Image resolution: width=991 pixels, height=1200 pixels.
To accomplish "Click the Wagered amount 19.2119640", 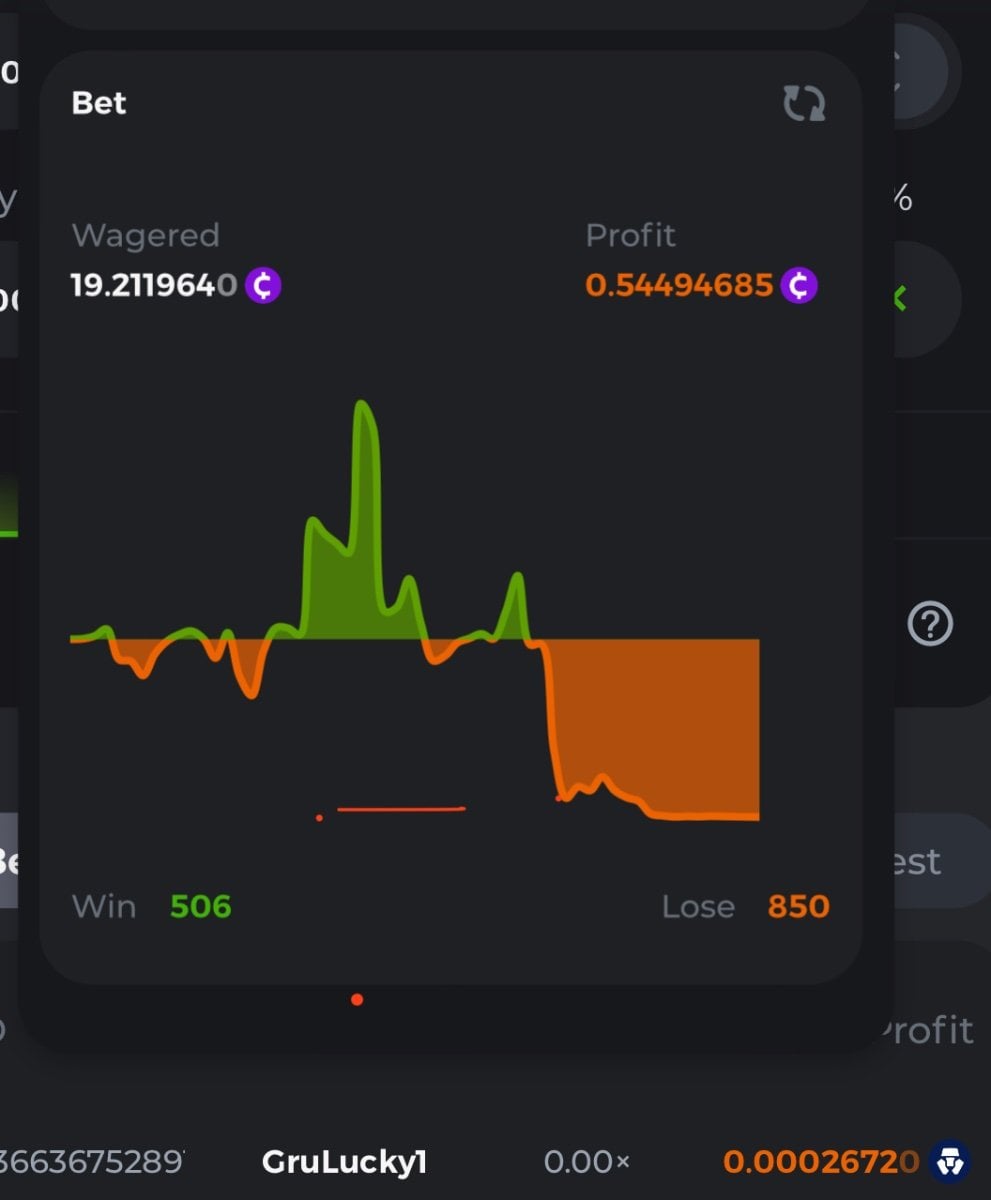I will click(154, 286).
